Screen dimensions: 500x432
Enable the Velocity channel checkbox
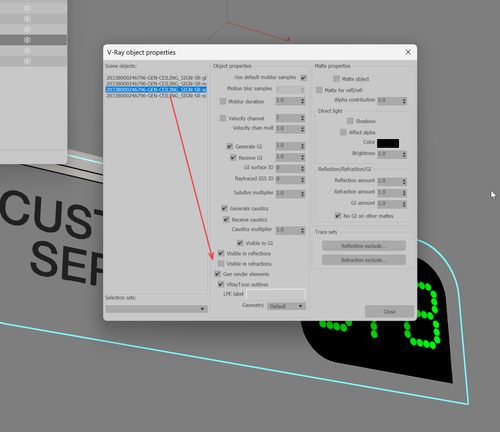223,118
